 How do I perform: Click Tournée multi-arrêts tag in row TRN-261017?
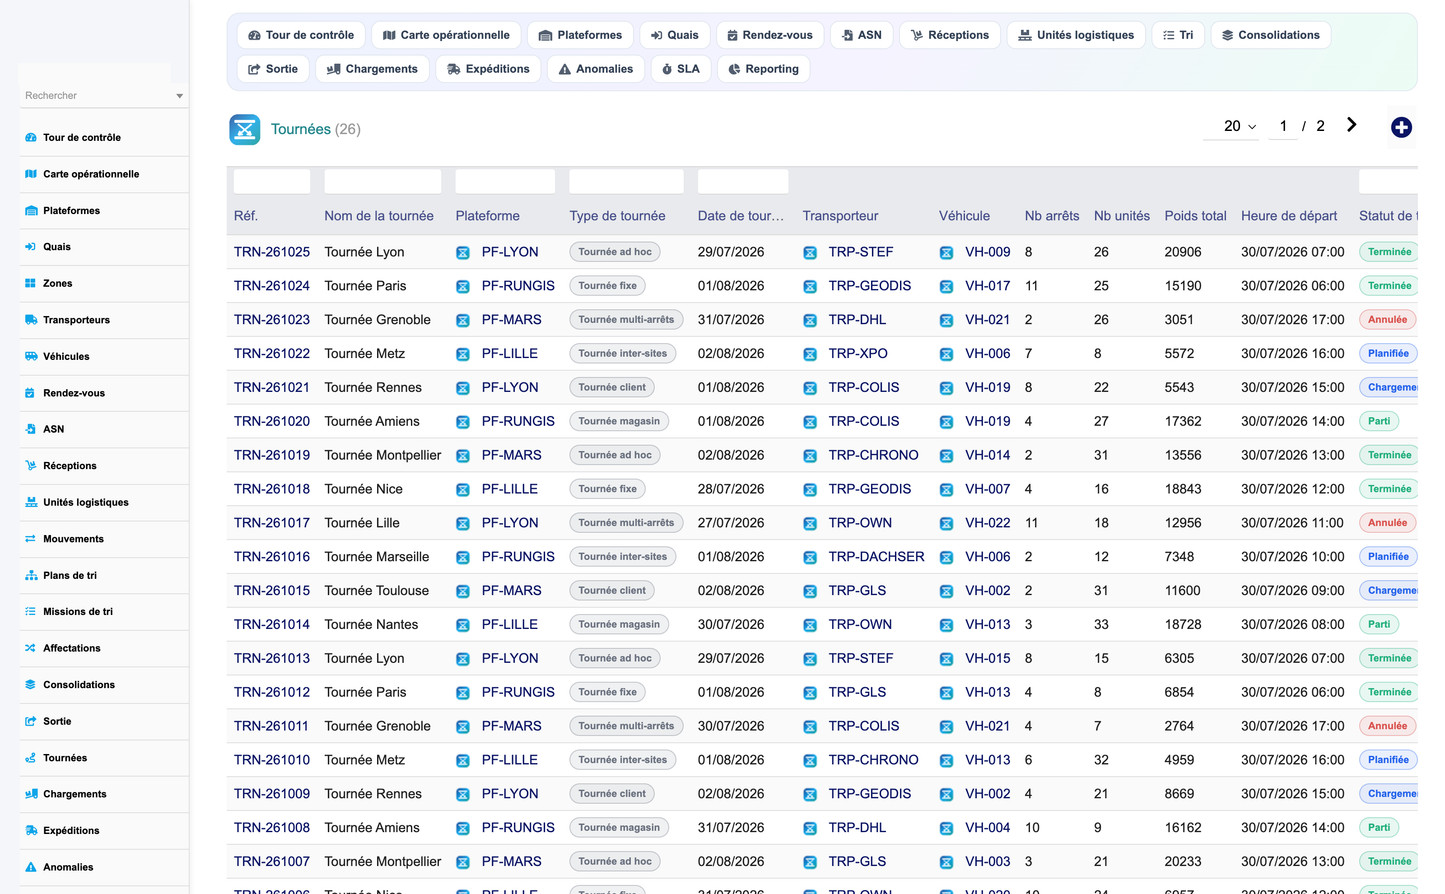pyautogui.click(x=626, y=523)
